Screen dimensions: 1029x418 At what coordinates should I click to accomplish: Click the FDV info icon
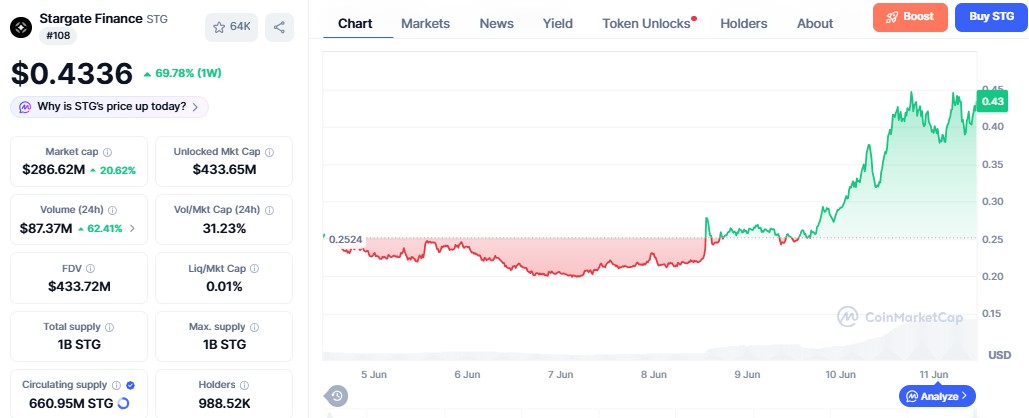tap(91, 268)
